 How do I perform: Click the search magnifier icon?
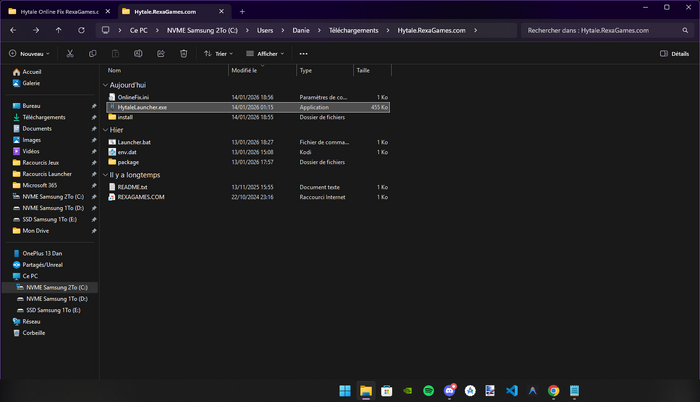685,30
